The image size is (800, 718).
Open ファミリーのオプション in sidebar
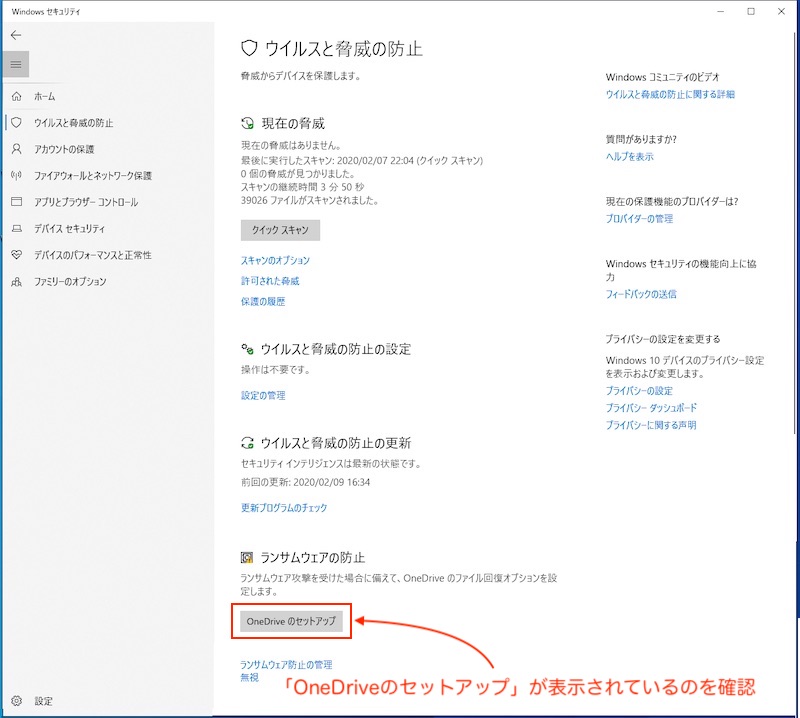click(70, 281)
